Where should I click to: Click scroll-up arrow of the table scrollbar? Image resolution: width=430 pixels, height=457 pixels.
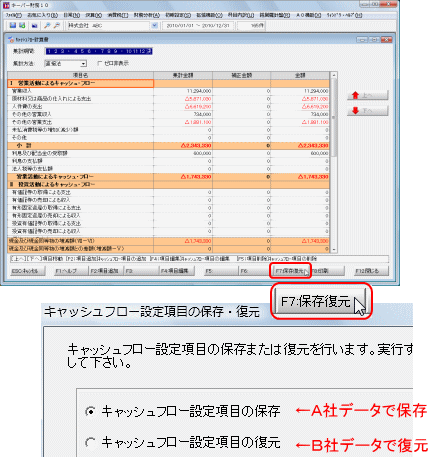click(x=333, y=75)
